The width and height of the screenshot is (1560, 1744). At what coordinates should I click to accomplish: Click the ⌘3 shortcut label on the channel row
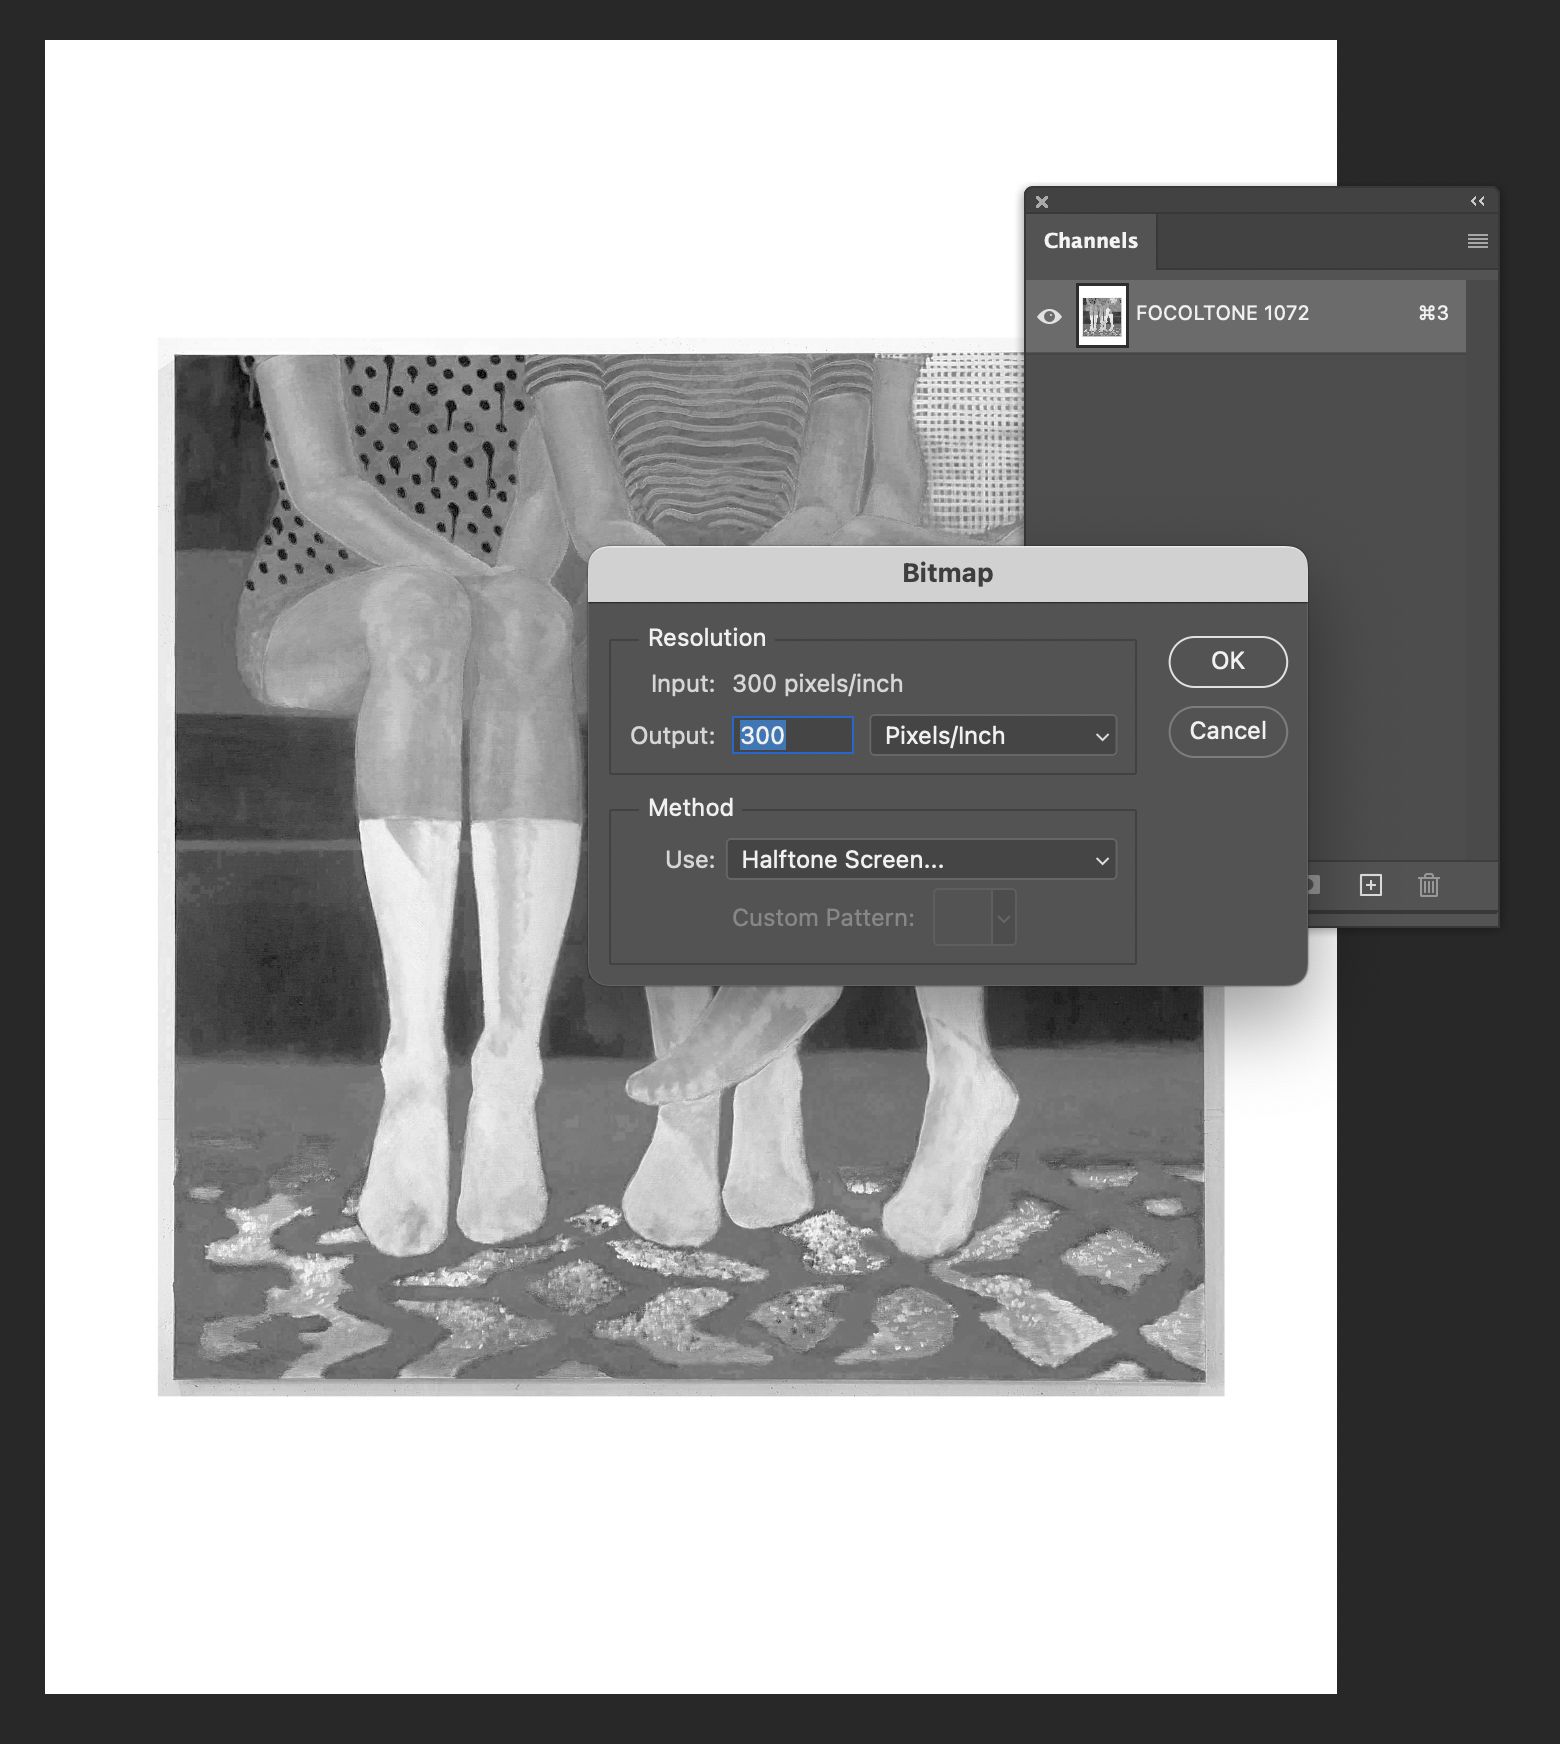pyautogui.click(x=1433, y=313)
